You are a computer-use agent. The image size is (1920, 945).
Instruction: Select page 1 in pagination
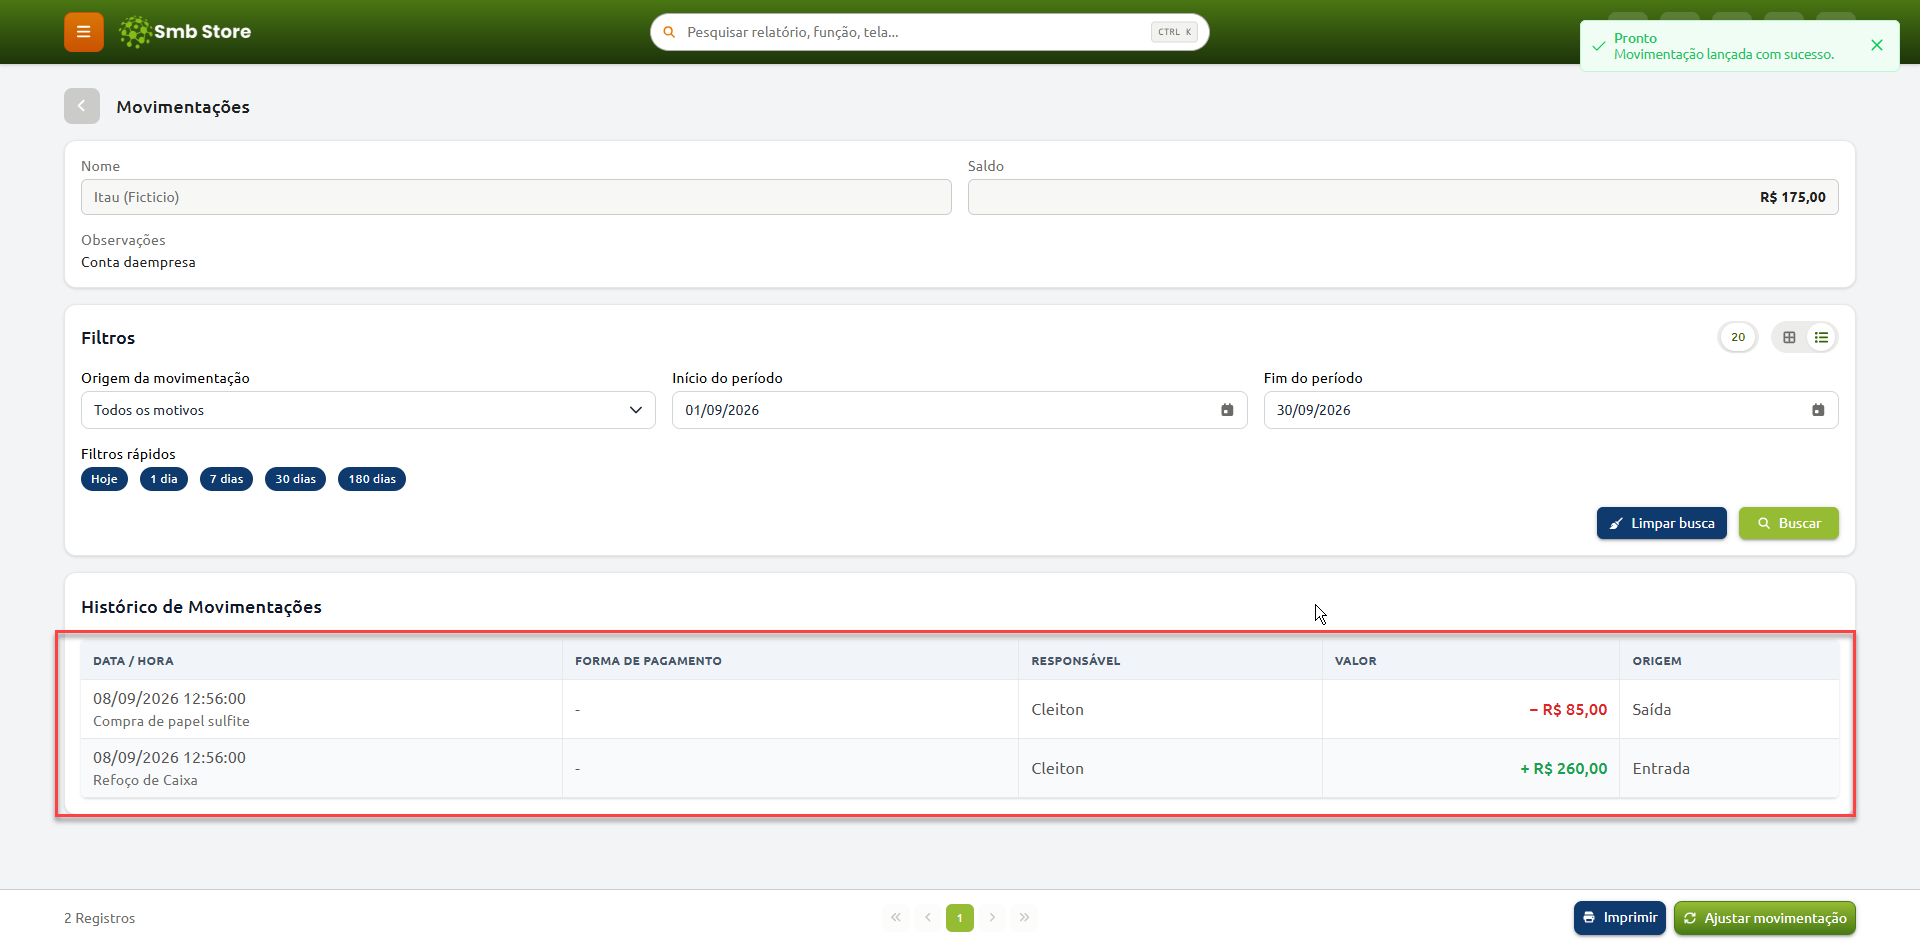coord(960,917)
